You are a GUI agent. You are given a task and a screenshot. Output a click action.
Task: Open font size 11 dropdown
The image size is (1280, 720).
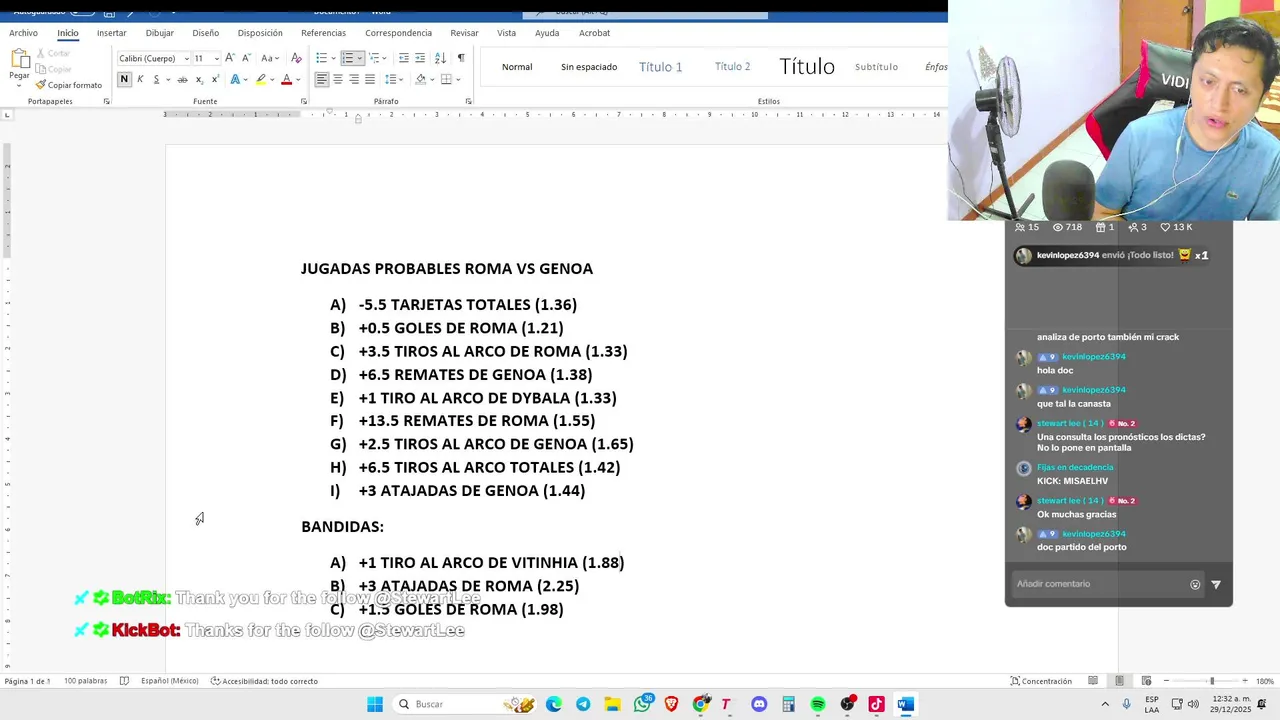(x=216, y=58)
